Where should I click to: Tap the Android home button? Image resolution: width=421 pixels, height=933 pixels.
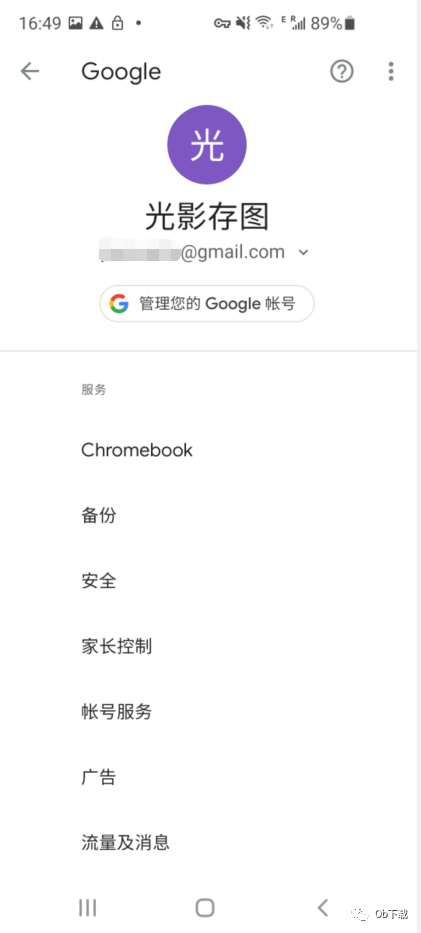(205, 908)
